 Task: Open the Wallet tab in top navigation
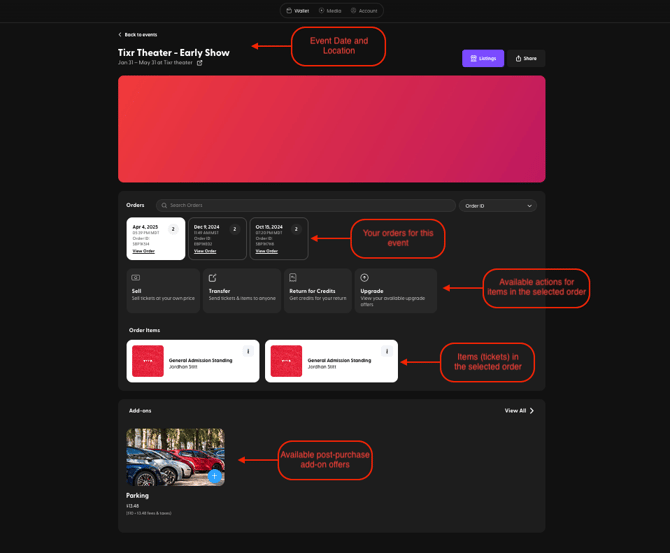click(298, 11)
